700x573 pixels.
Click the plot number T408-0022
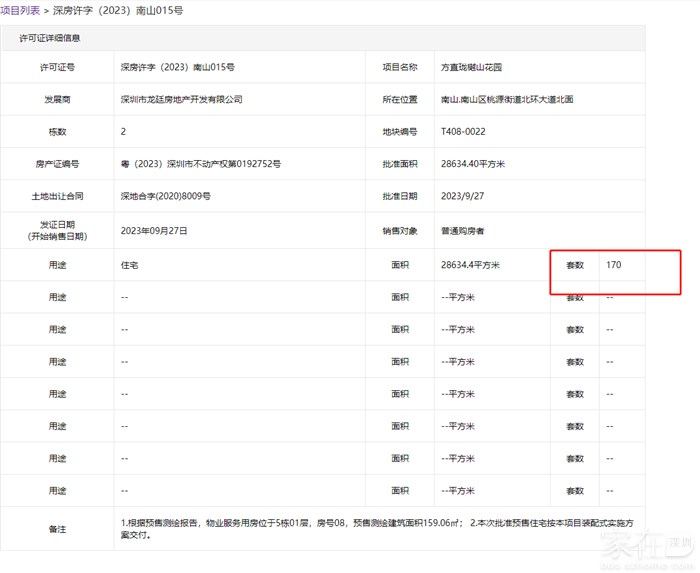point(465,132)
